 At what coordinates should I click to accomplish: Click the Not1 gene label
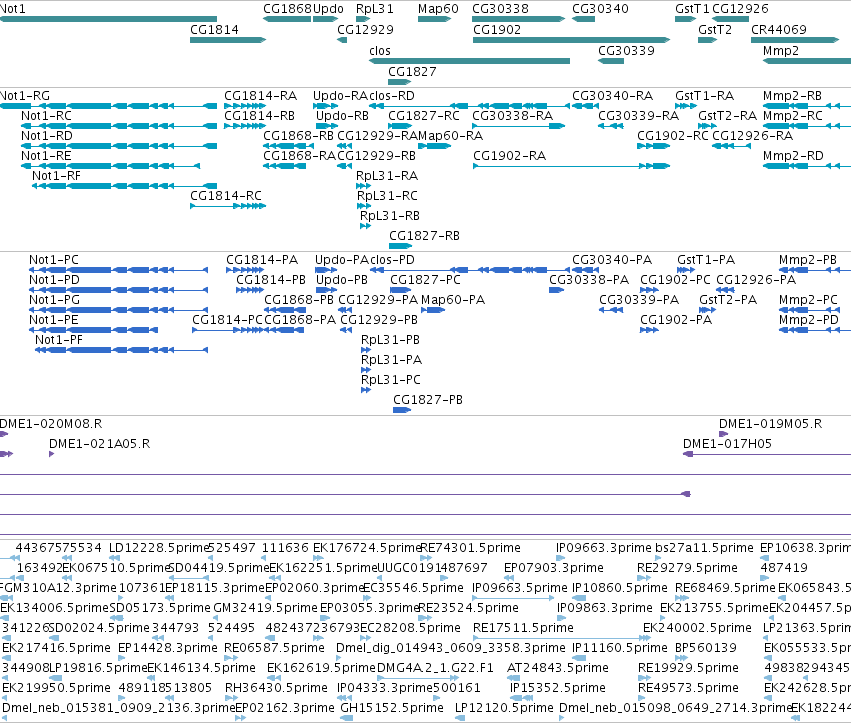(x=12, y=9)
